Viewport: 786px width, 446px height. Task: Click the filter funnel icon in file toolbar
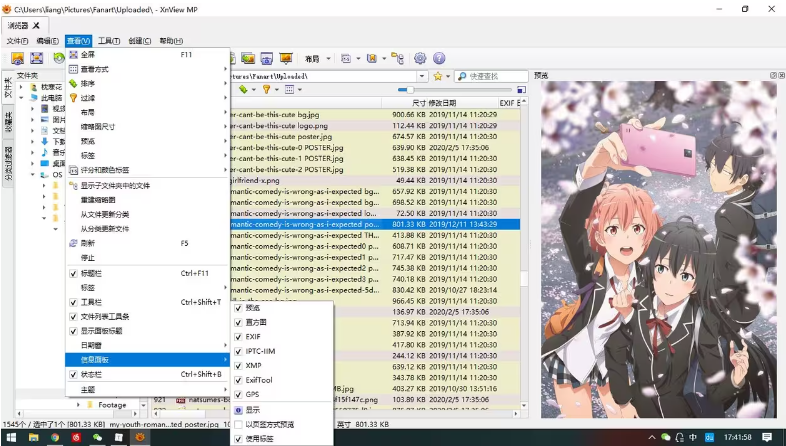(267, 90)
